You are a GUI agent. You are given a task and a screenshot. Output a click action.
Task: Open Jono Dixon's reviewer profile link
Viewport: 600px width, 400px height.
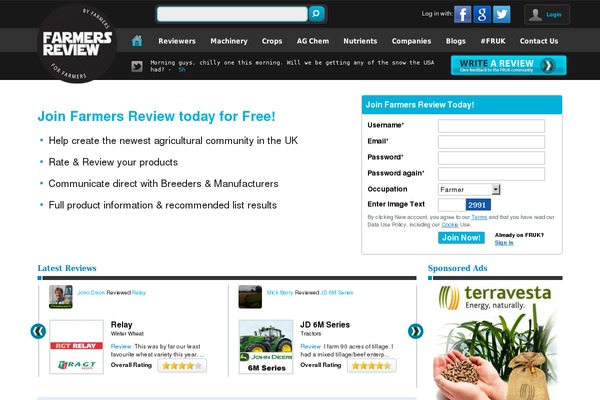(x=91, y=292)
